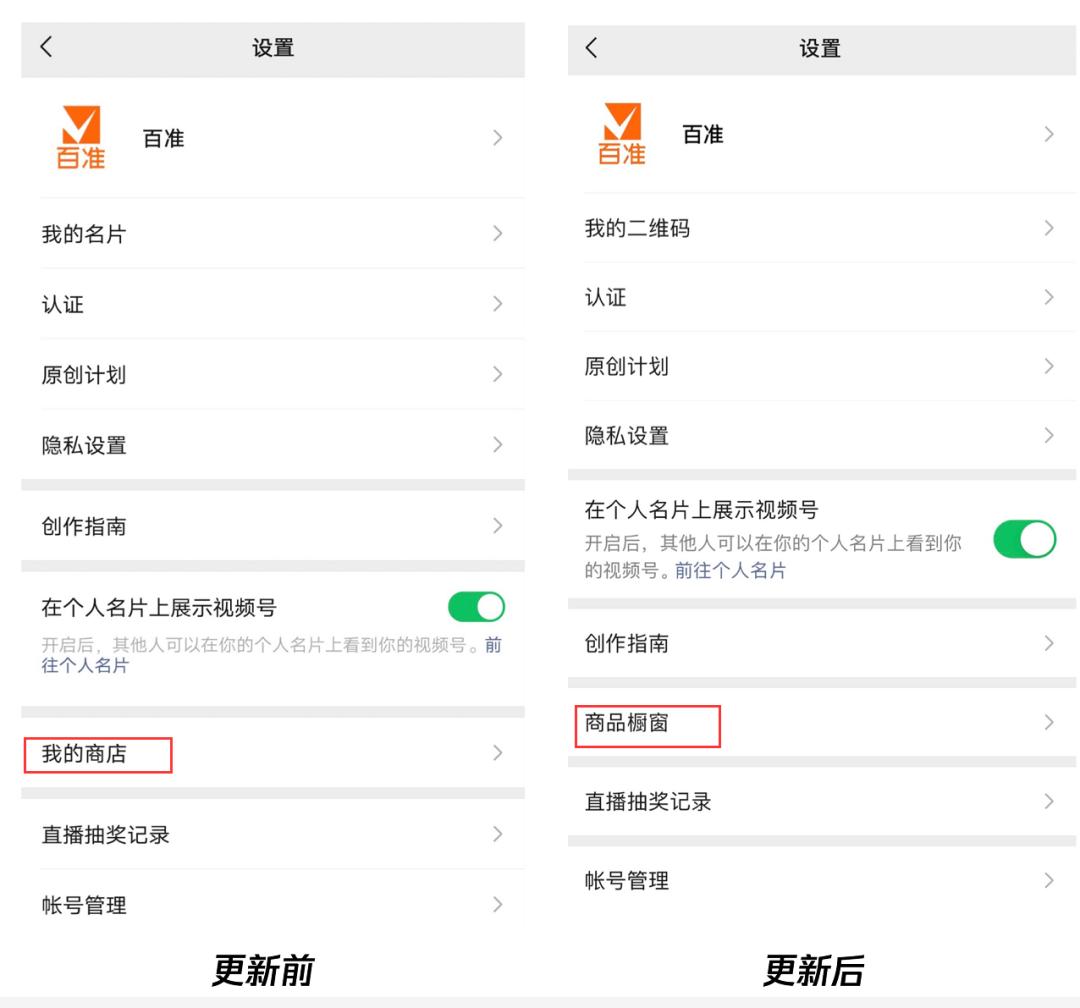Open 我的名片 in the left panel
1080x1008 pixels.
84,235
